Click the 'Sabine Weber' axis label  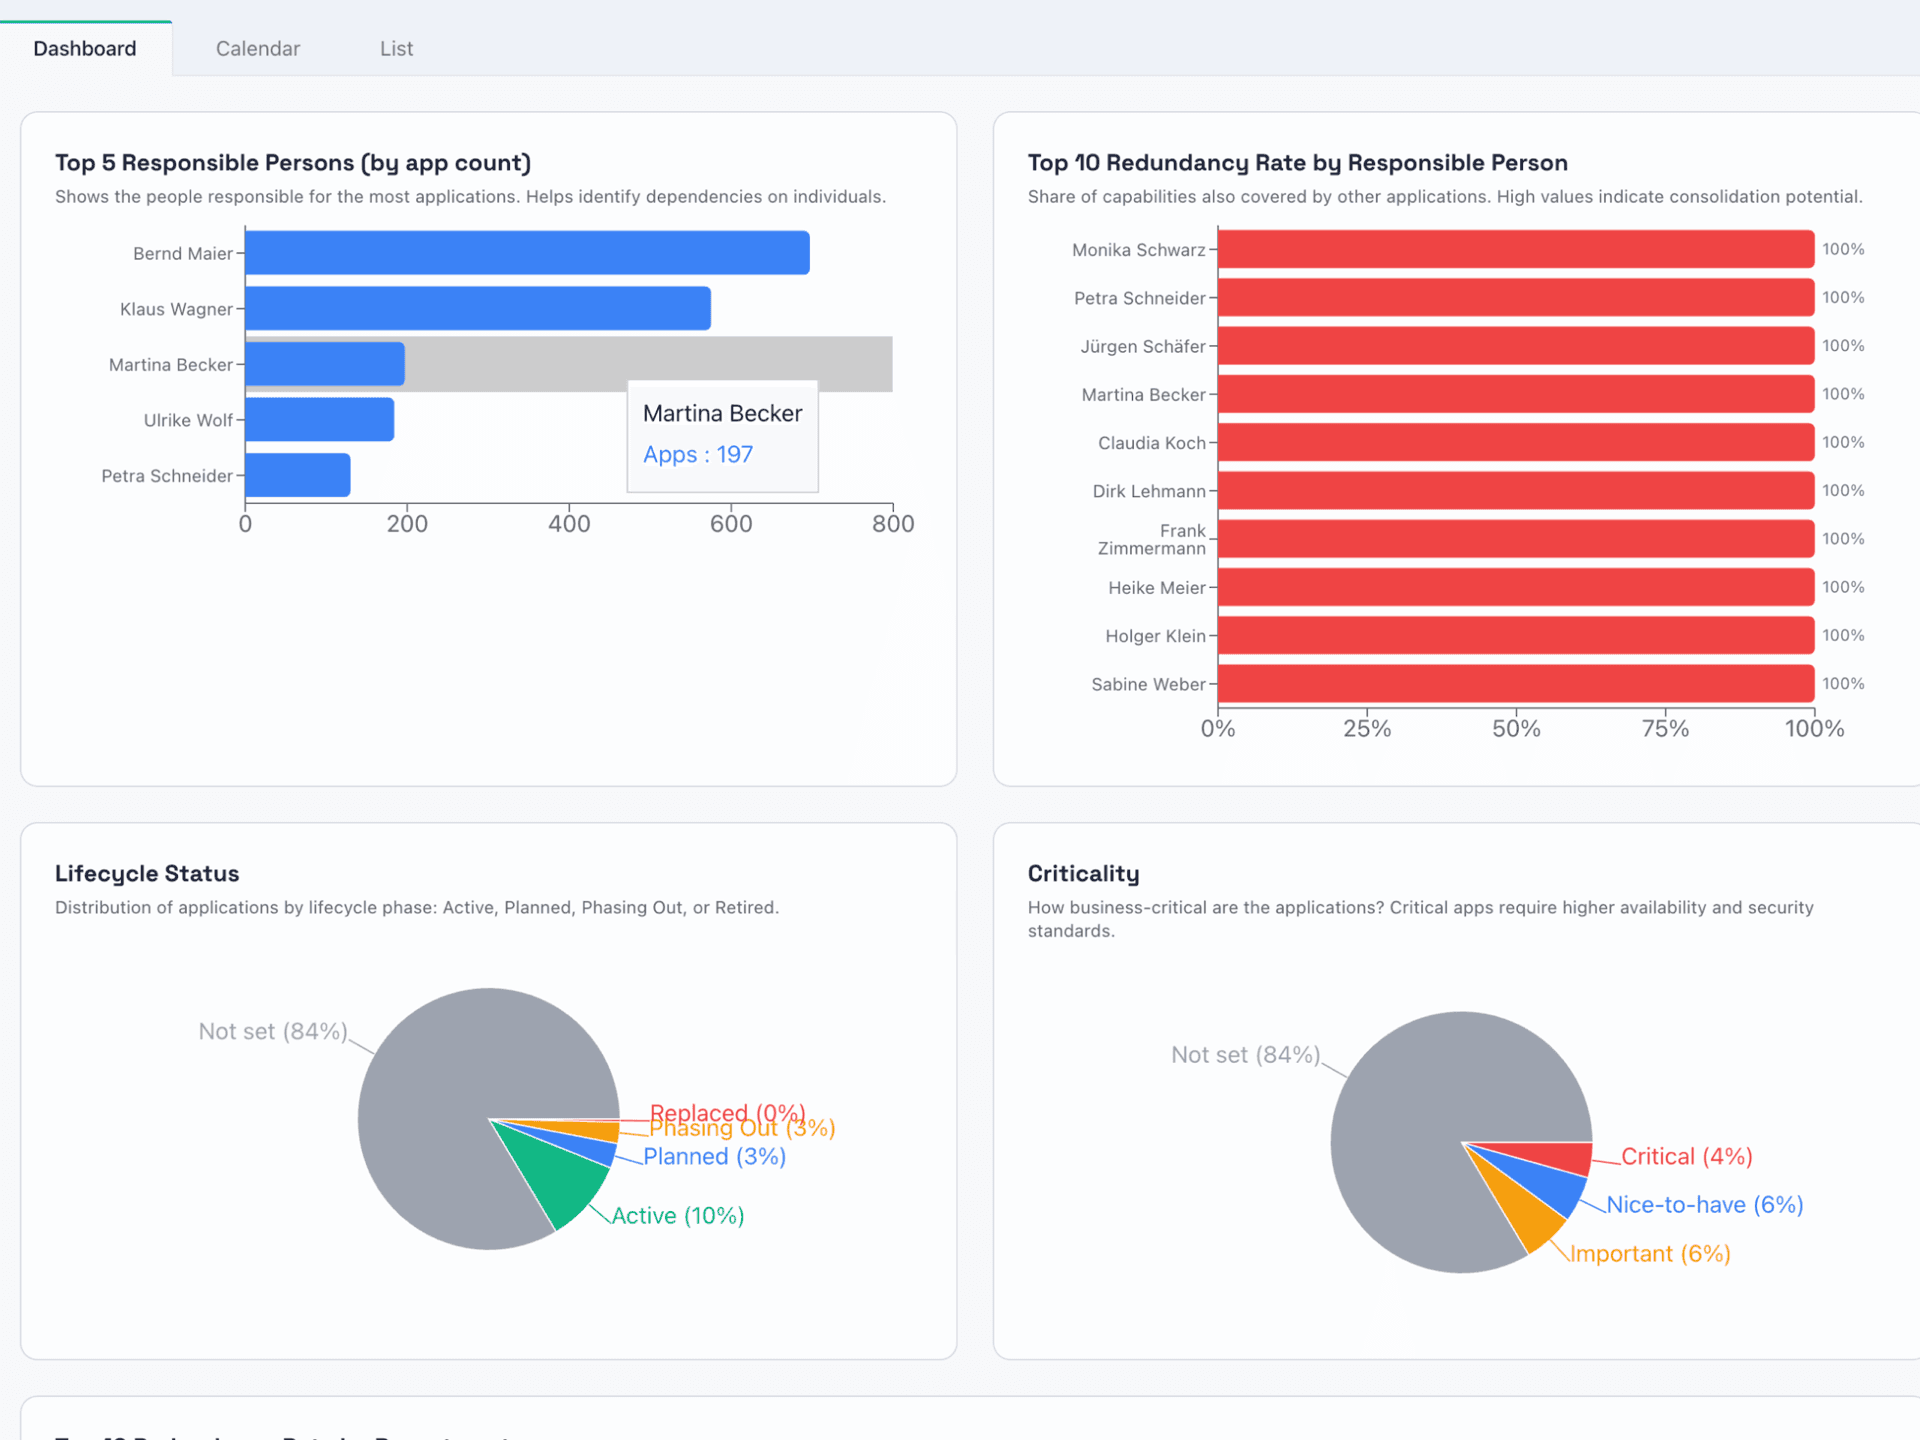[x=1148, y=684]
